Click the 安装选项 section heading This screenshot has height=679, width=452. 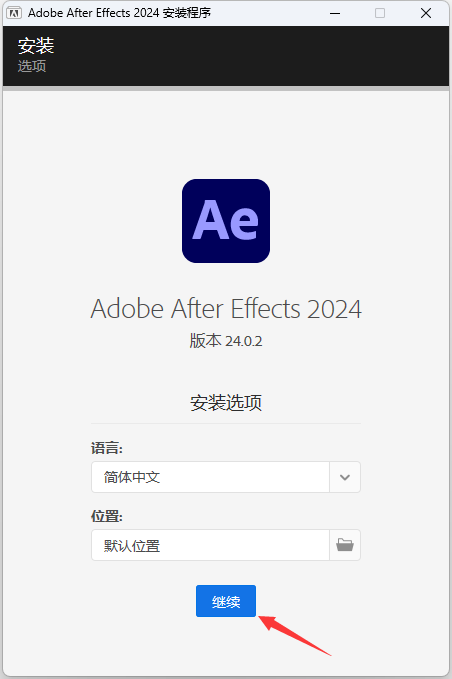(226, 403)
